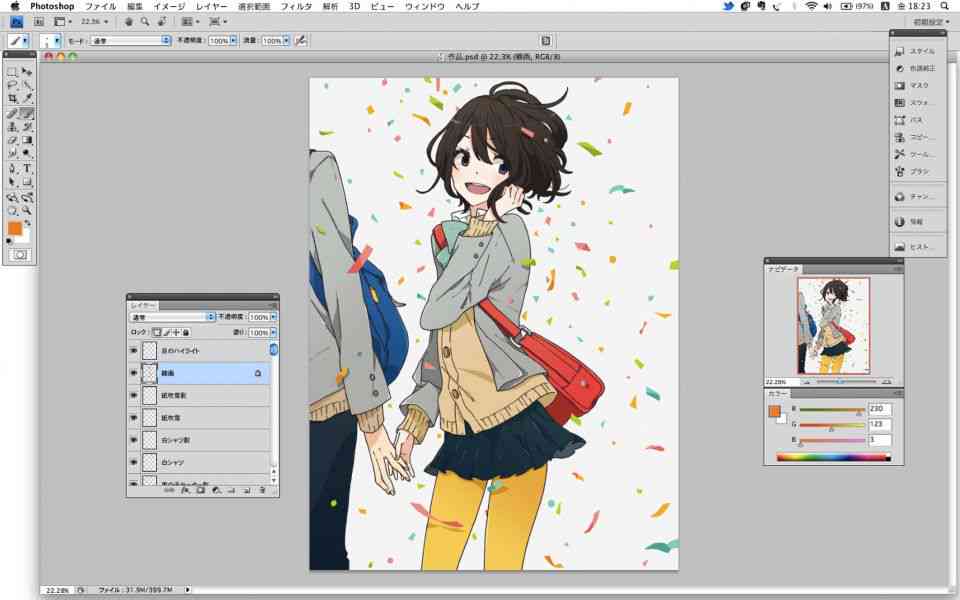Open the brush preset picker dropdown
Image resolution: width=960 pixels, height=600 pixels.
point(57,40)
